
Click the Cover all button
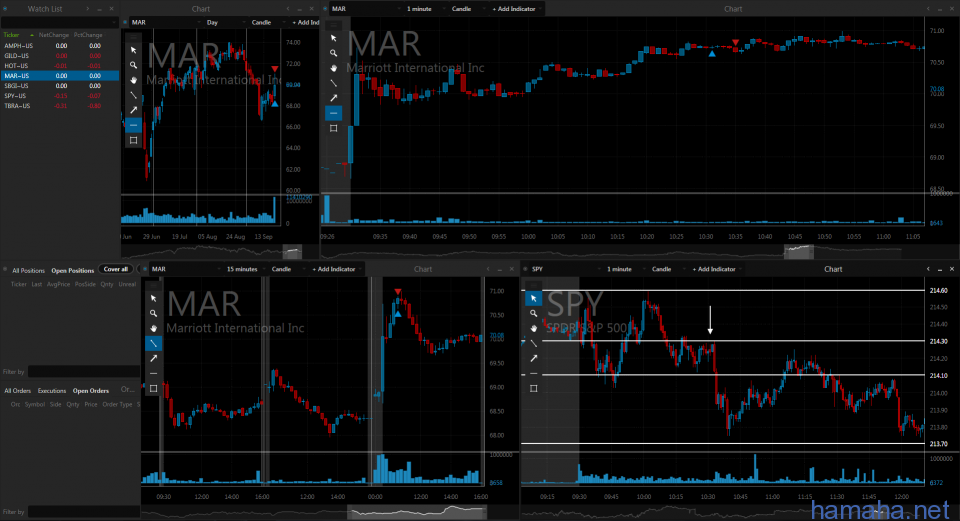pyautogui.click(x=116, y=269)
